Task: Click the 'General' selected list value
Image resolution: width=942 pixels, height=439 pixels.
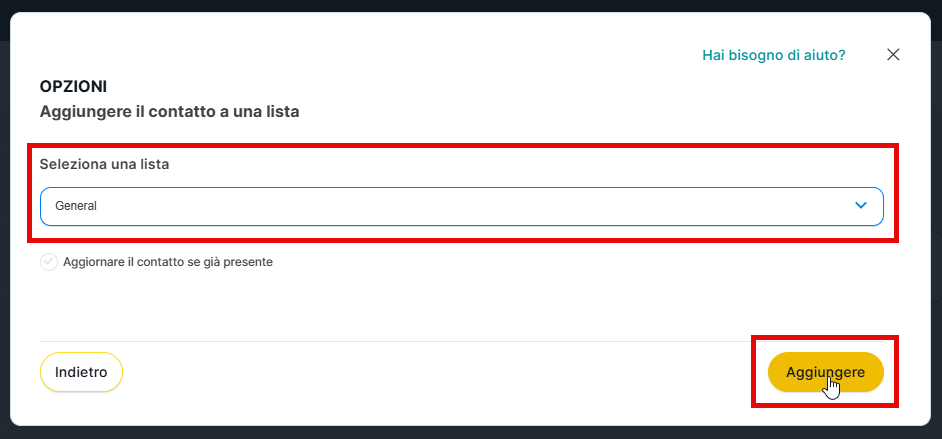Action: (x=76, y=206)
